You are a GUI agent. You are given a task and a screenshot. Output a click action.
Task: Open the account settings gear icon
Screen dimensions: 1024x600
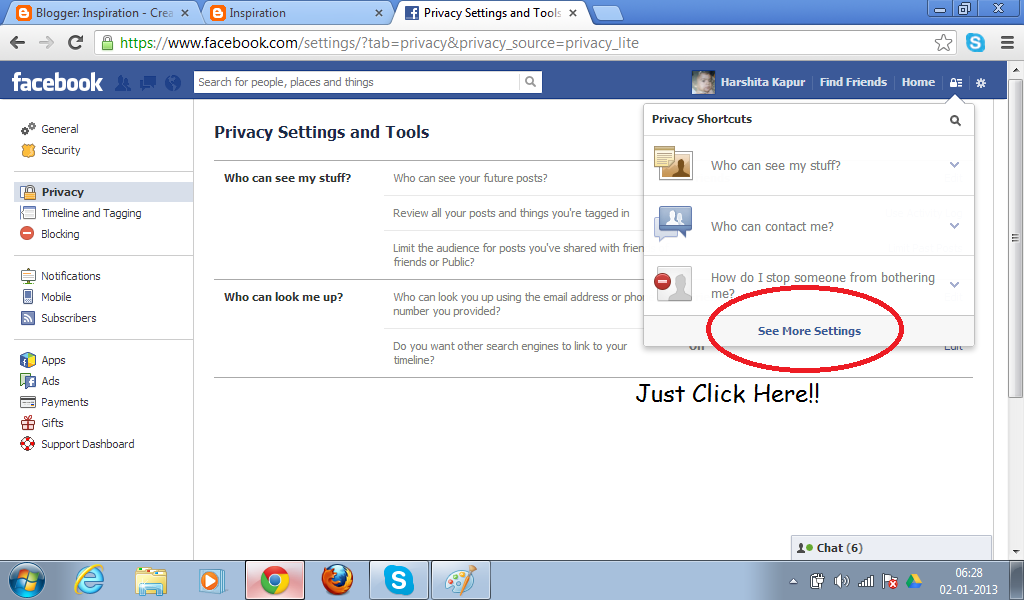(981, 83)
